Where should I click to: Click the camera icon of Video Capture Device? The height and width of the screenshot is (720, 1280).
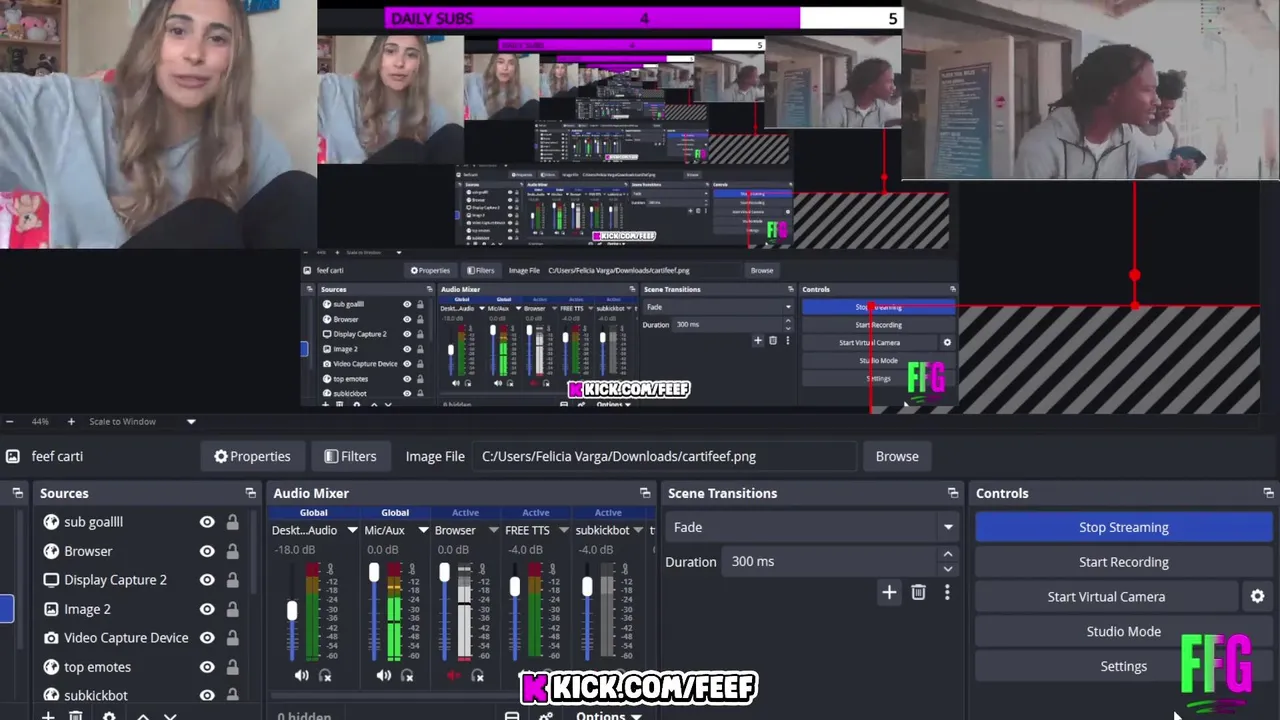point(51,638)
